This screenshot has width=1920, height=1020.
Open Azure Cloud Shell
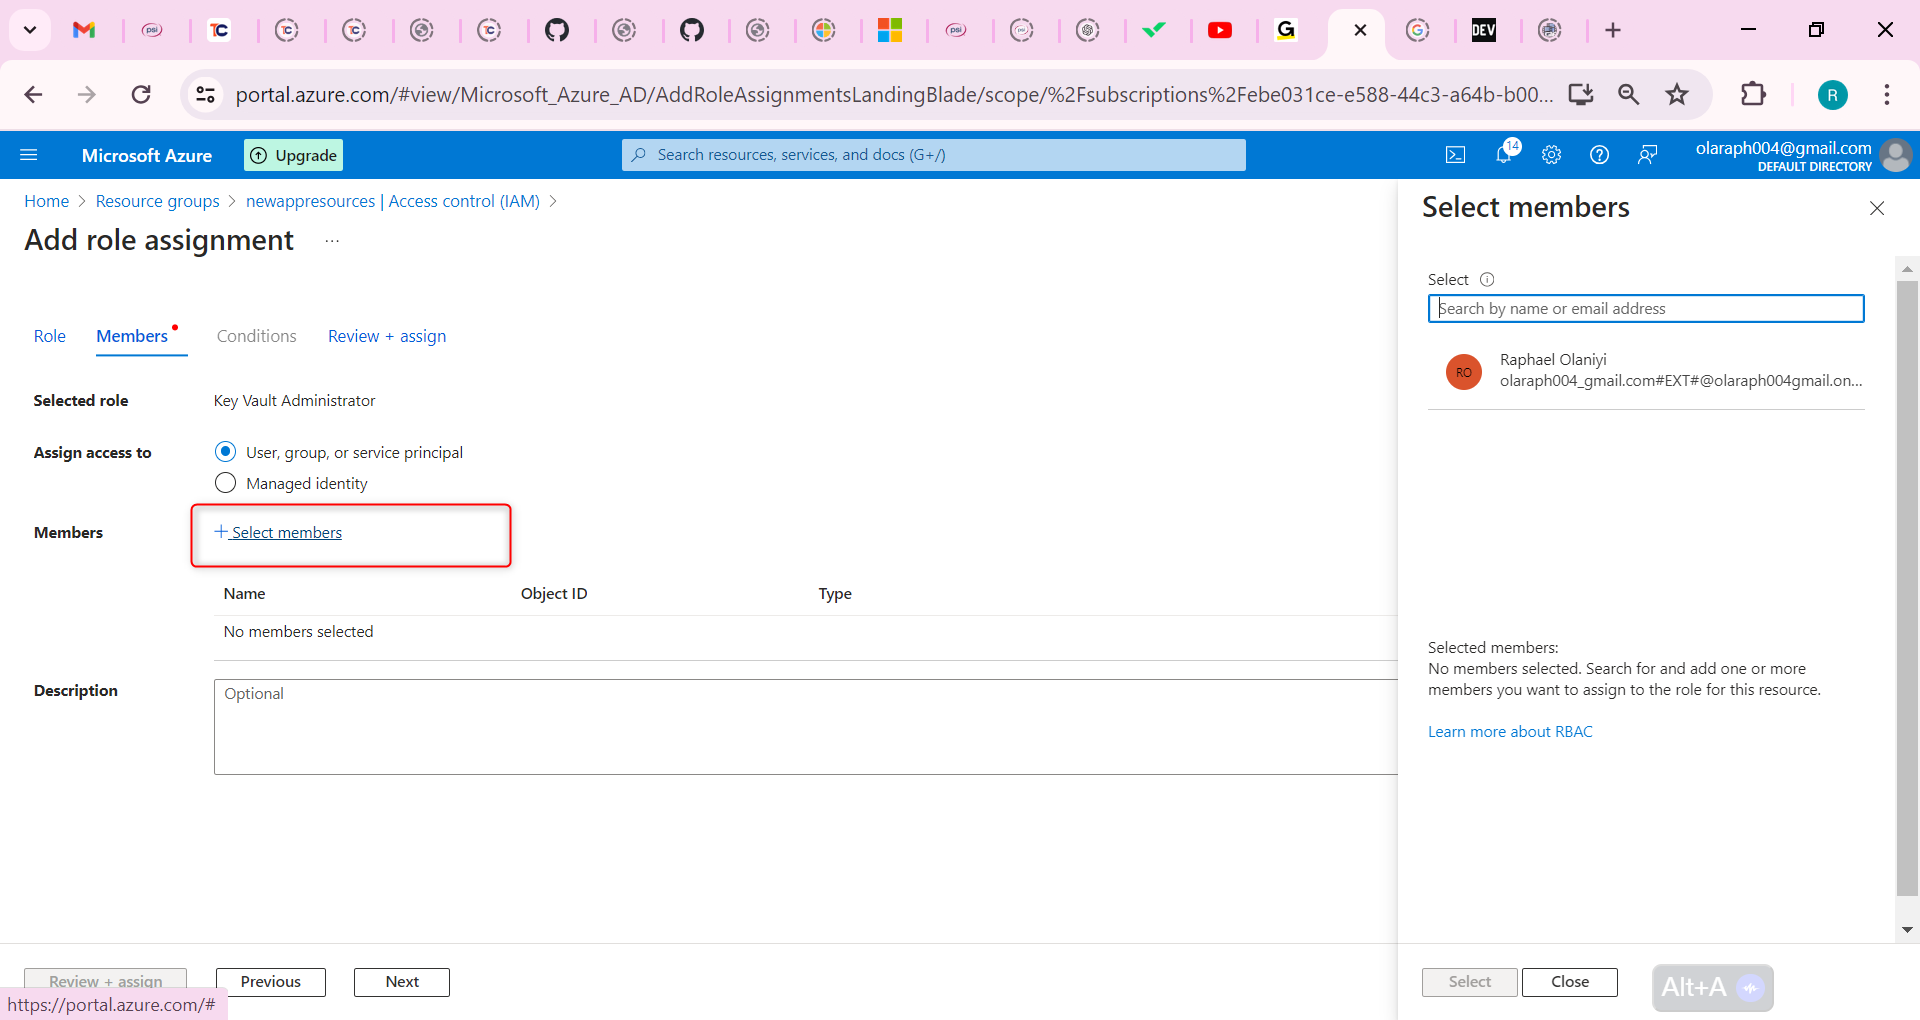(x=1456, y=154)
